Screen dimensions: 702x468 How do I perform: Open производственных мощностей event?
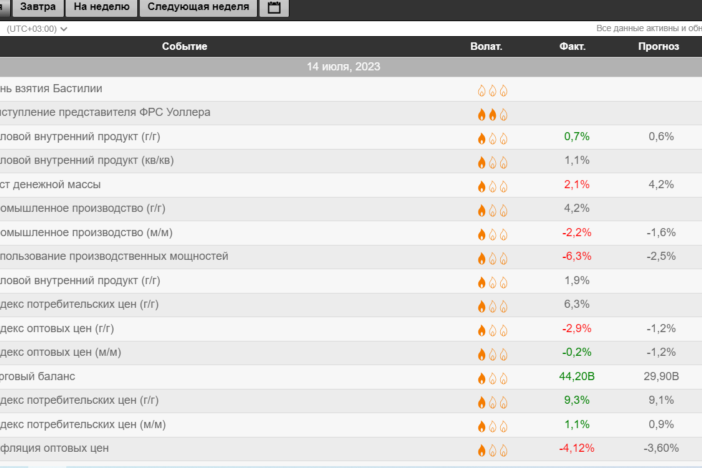(x=114, y=256)
